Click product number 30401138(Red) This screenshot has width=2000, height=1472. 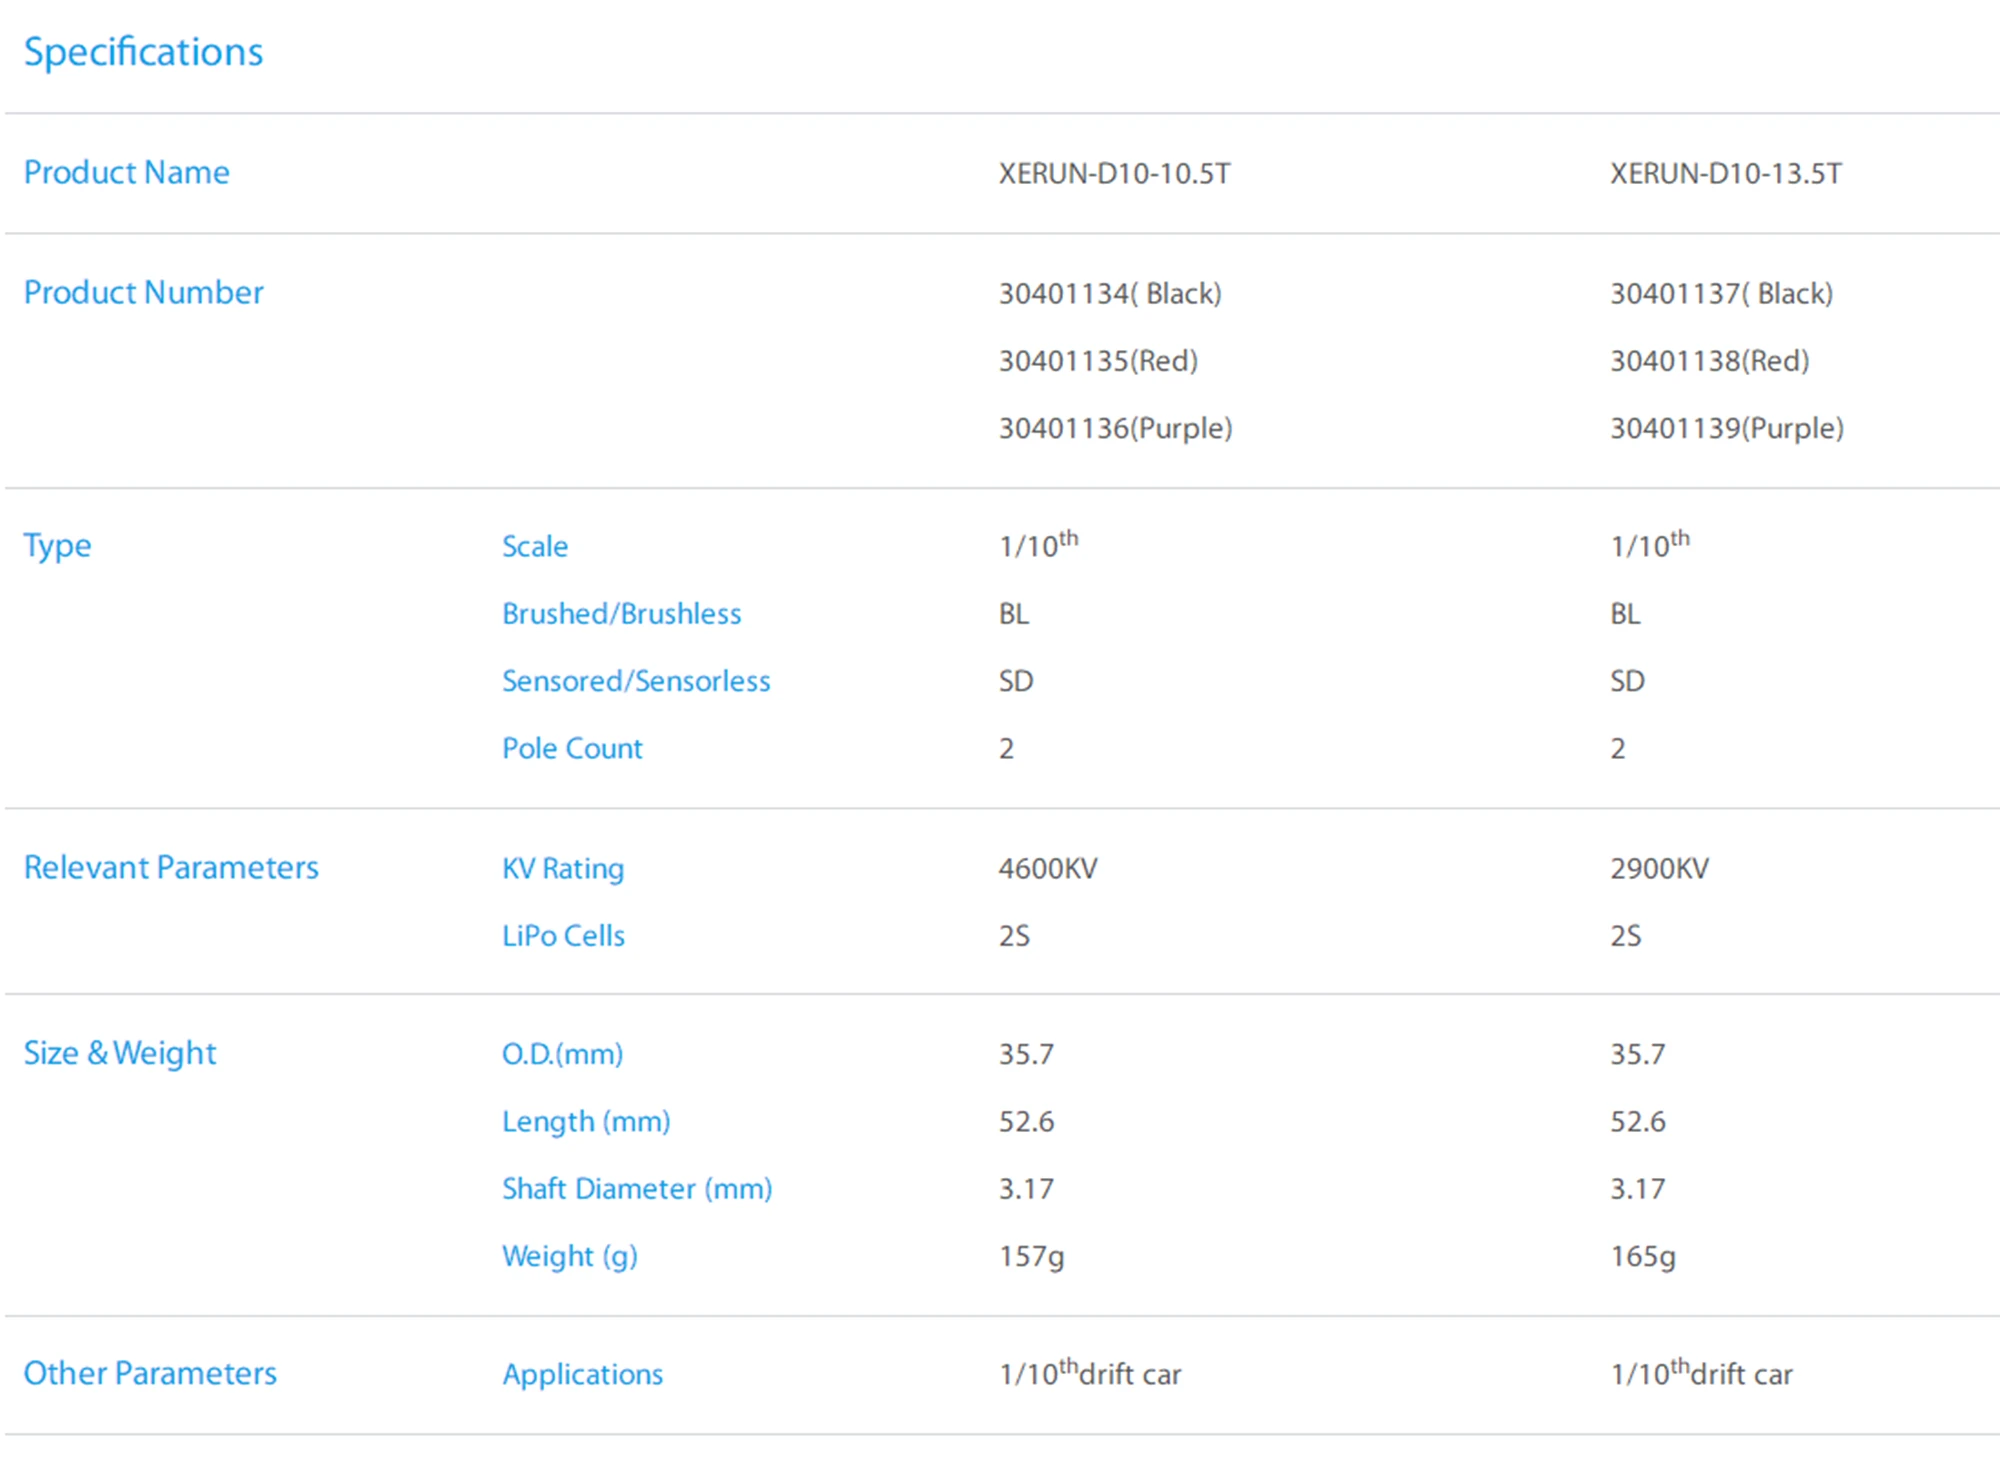[x=1709, y=360]
